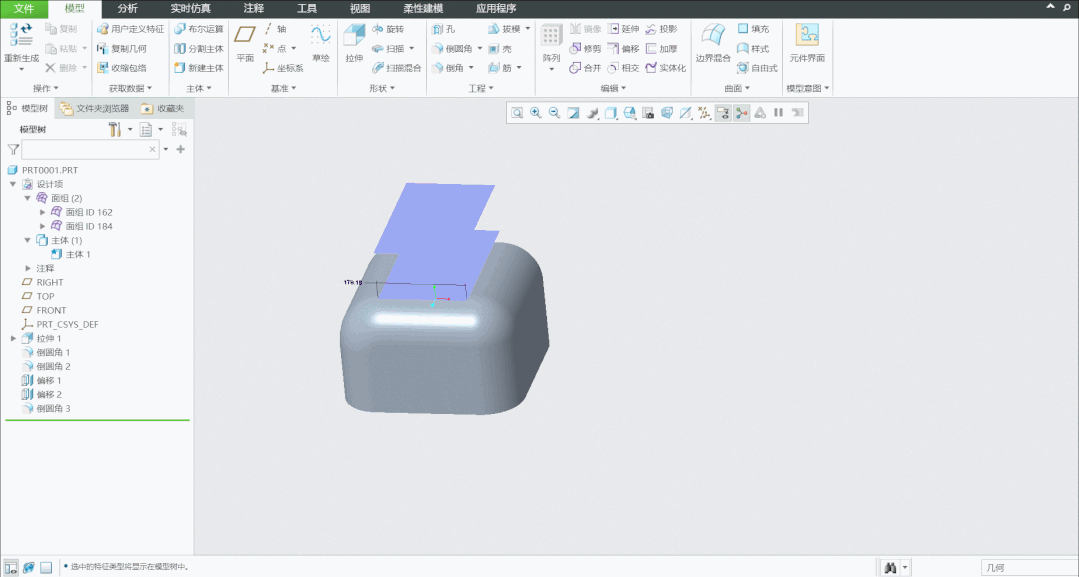Screen dimensions: 1079x577
Task: Switch to the 实时仿真 ribbon tab
Action: (191, 9)
